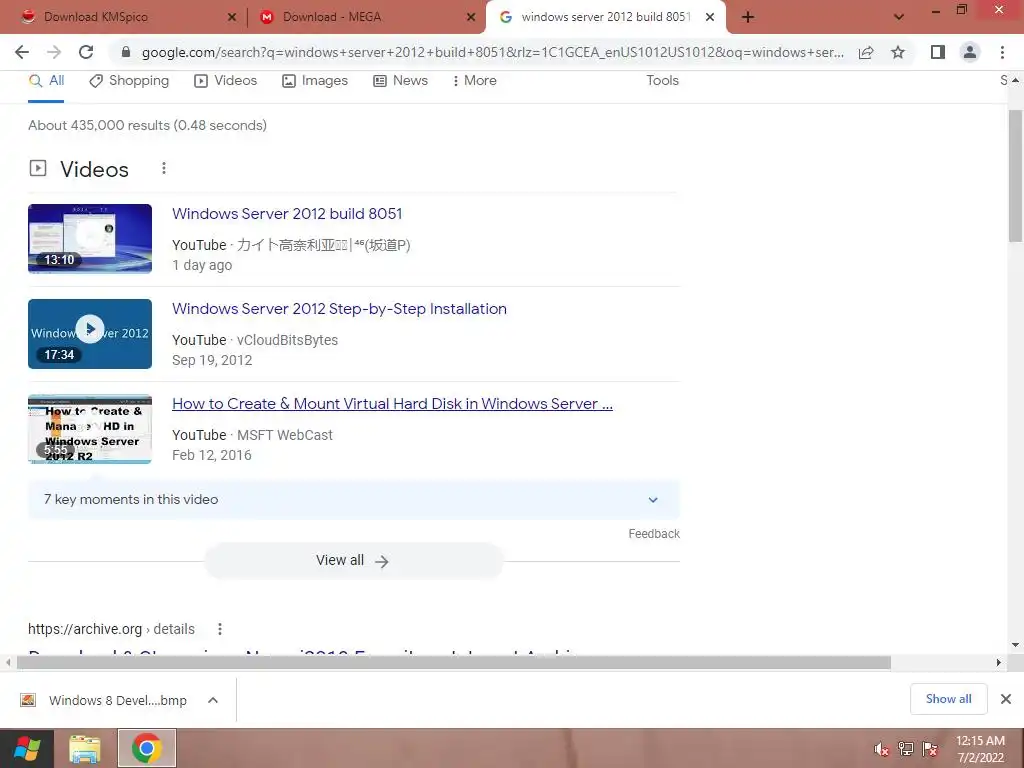Open tab search dropdown arrow
This screenshot has height=768, width=1024.
(x=899, y=17)
